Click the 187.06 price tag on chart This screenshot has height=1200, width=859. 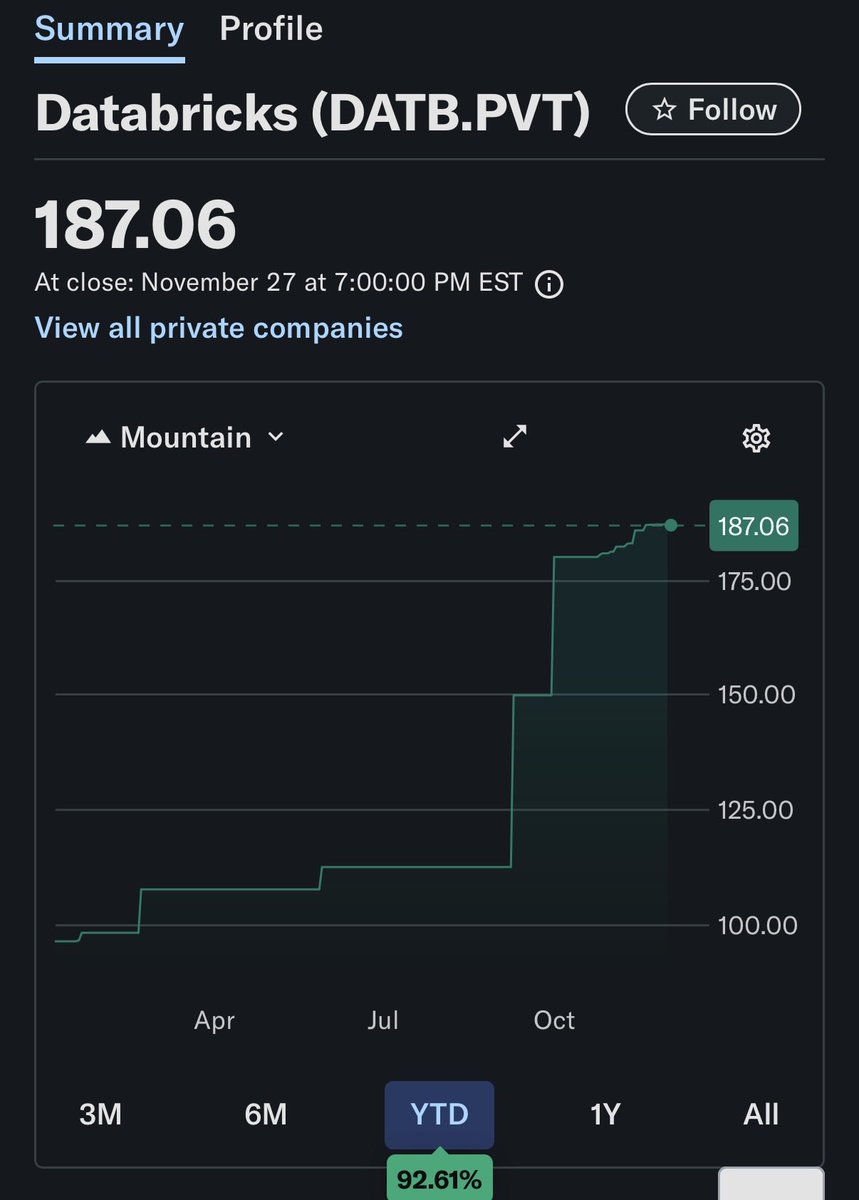754,525
